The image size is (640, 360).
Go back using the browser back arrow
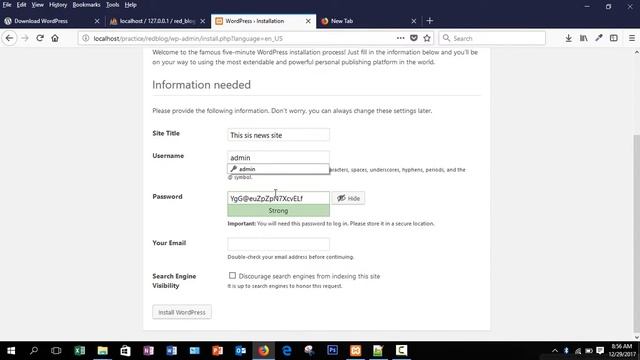[9, 38]
